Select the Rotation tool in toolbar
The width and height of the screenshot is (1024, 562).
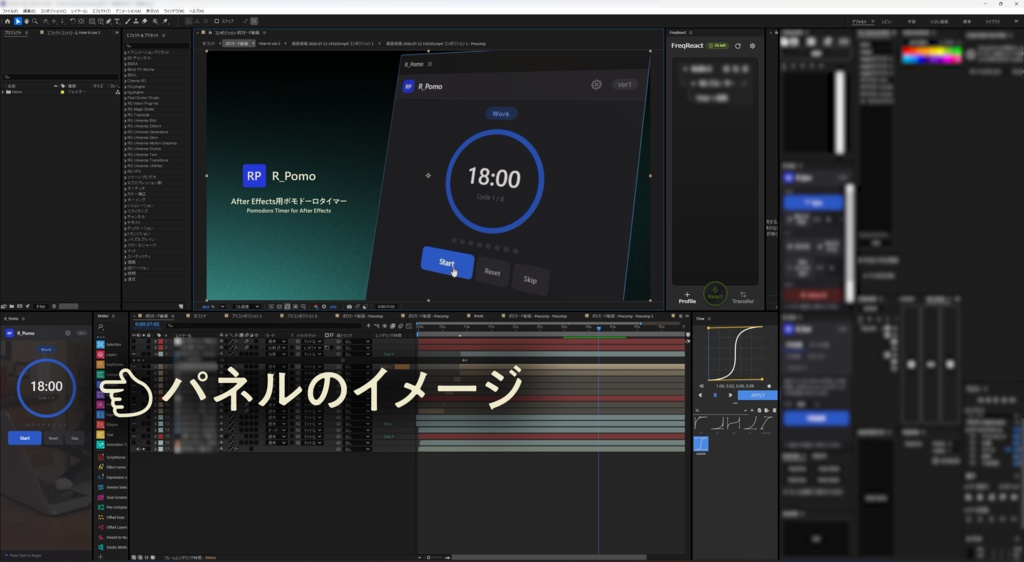click(x=72, y=22)
